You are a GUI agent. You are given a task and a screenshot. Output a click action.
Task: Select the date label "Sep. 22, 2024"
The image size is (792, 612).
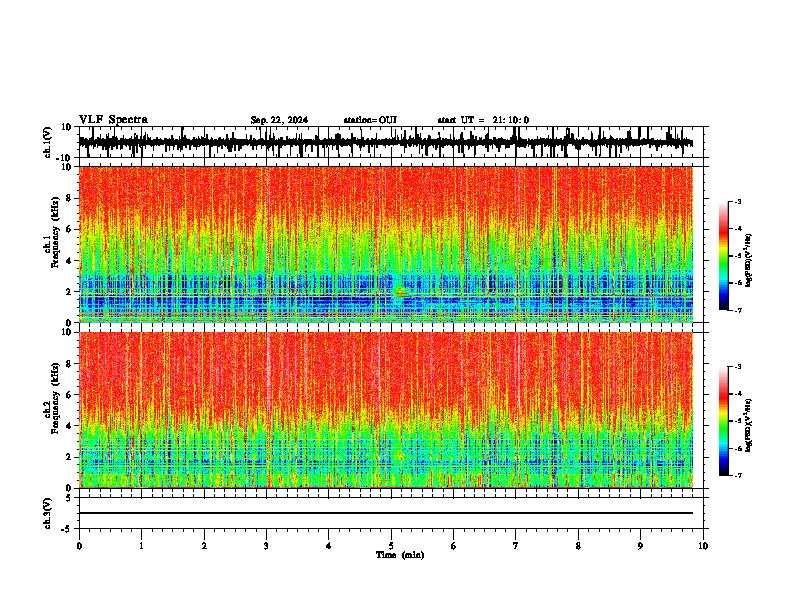pos(279,120)
